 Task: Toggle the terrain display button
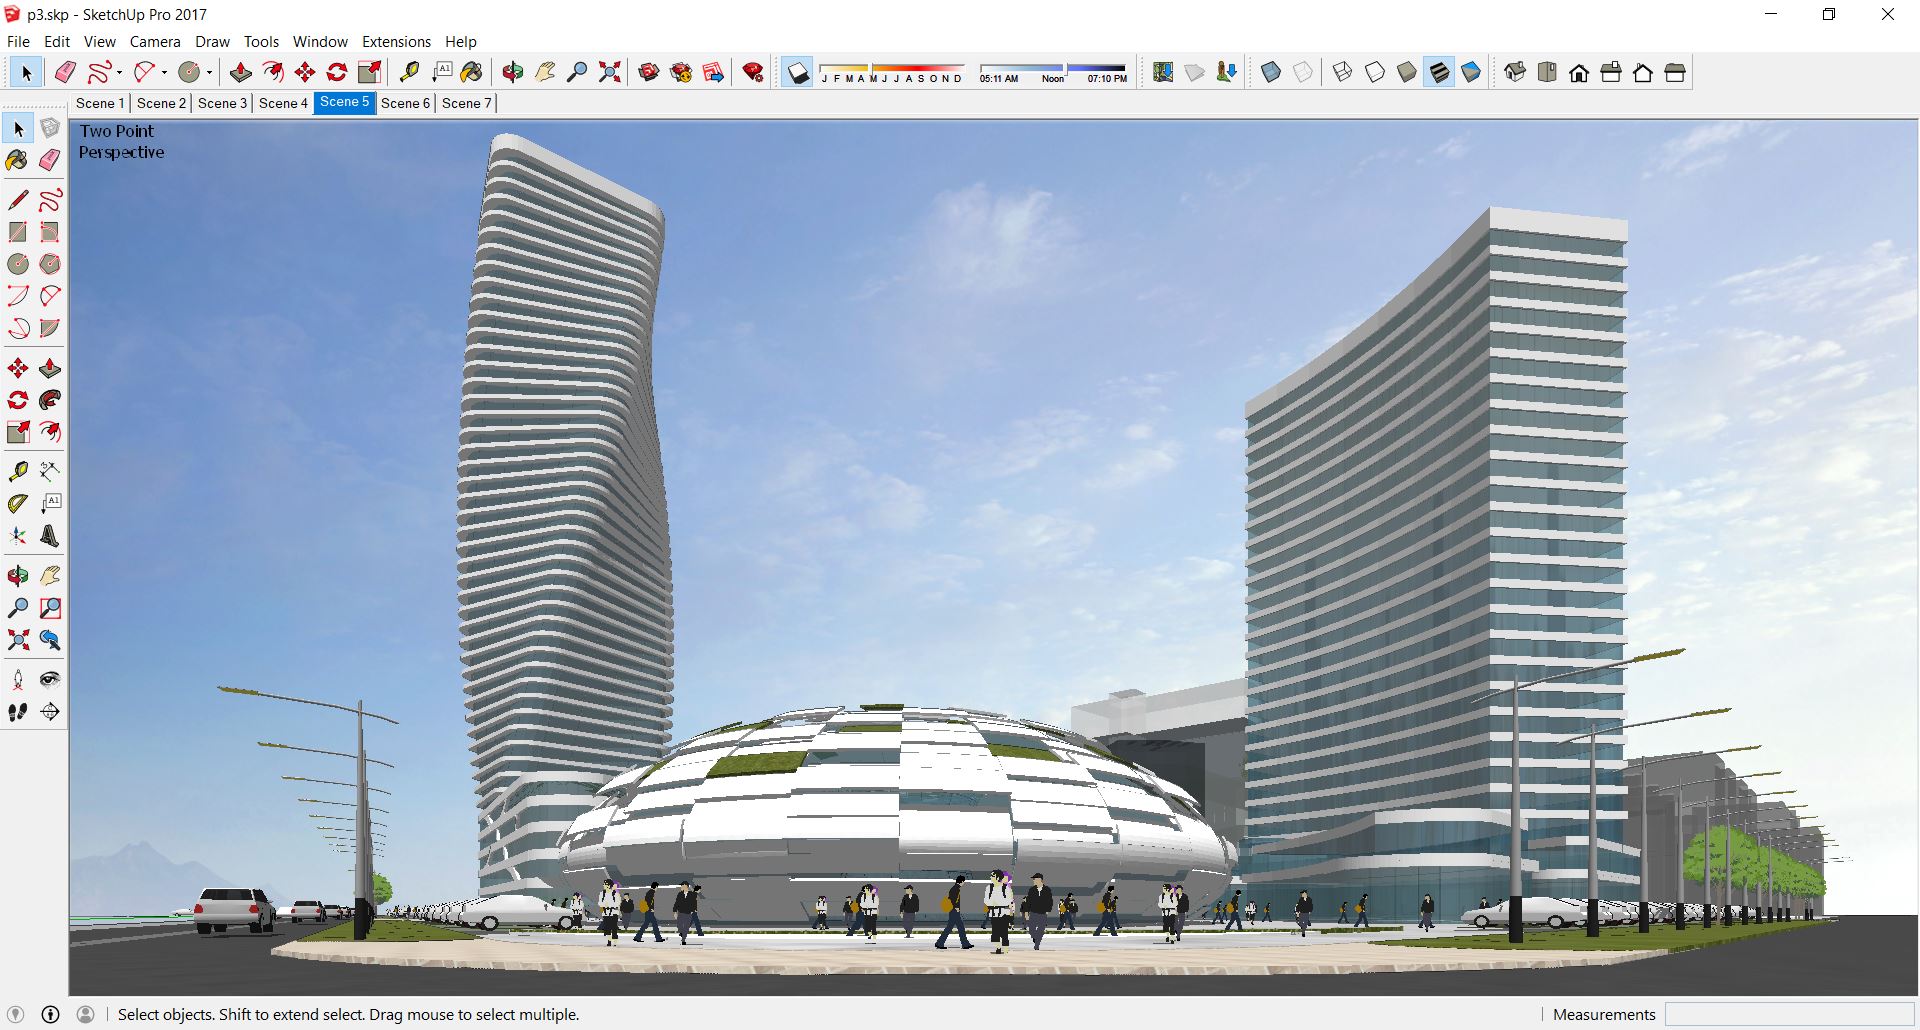(1195, 72)
